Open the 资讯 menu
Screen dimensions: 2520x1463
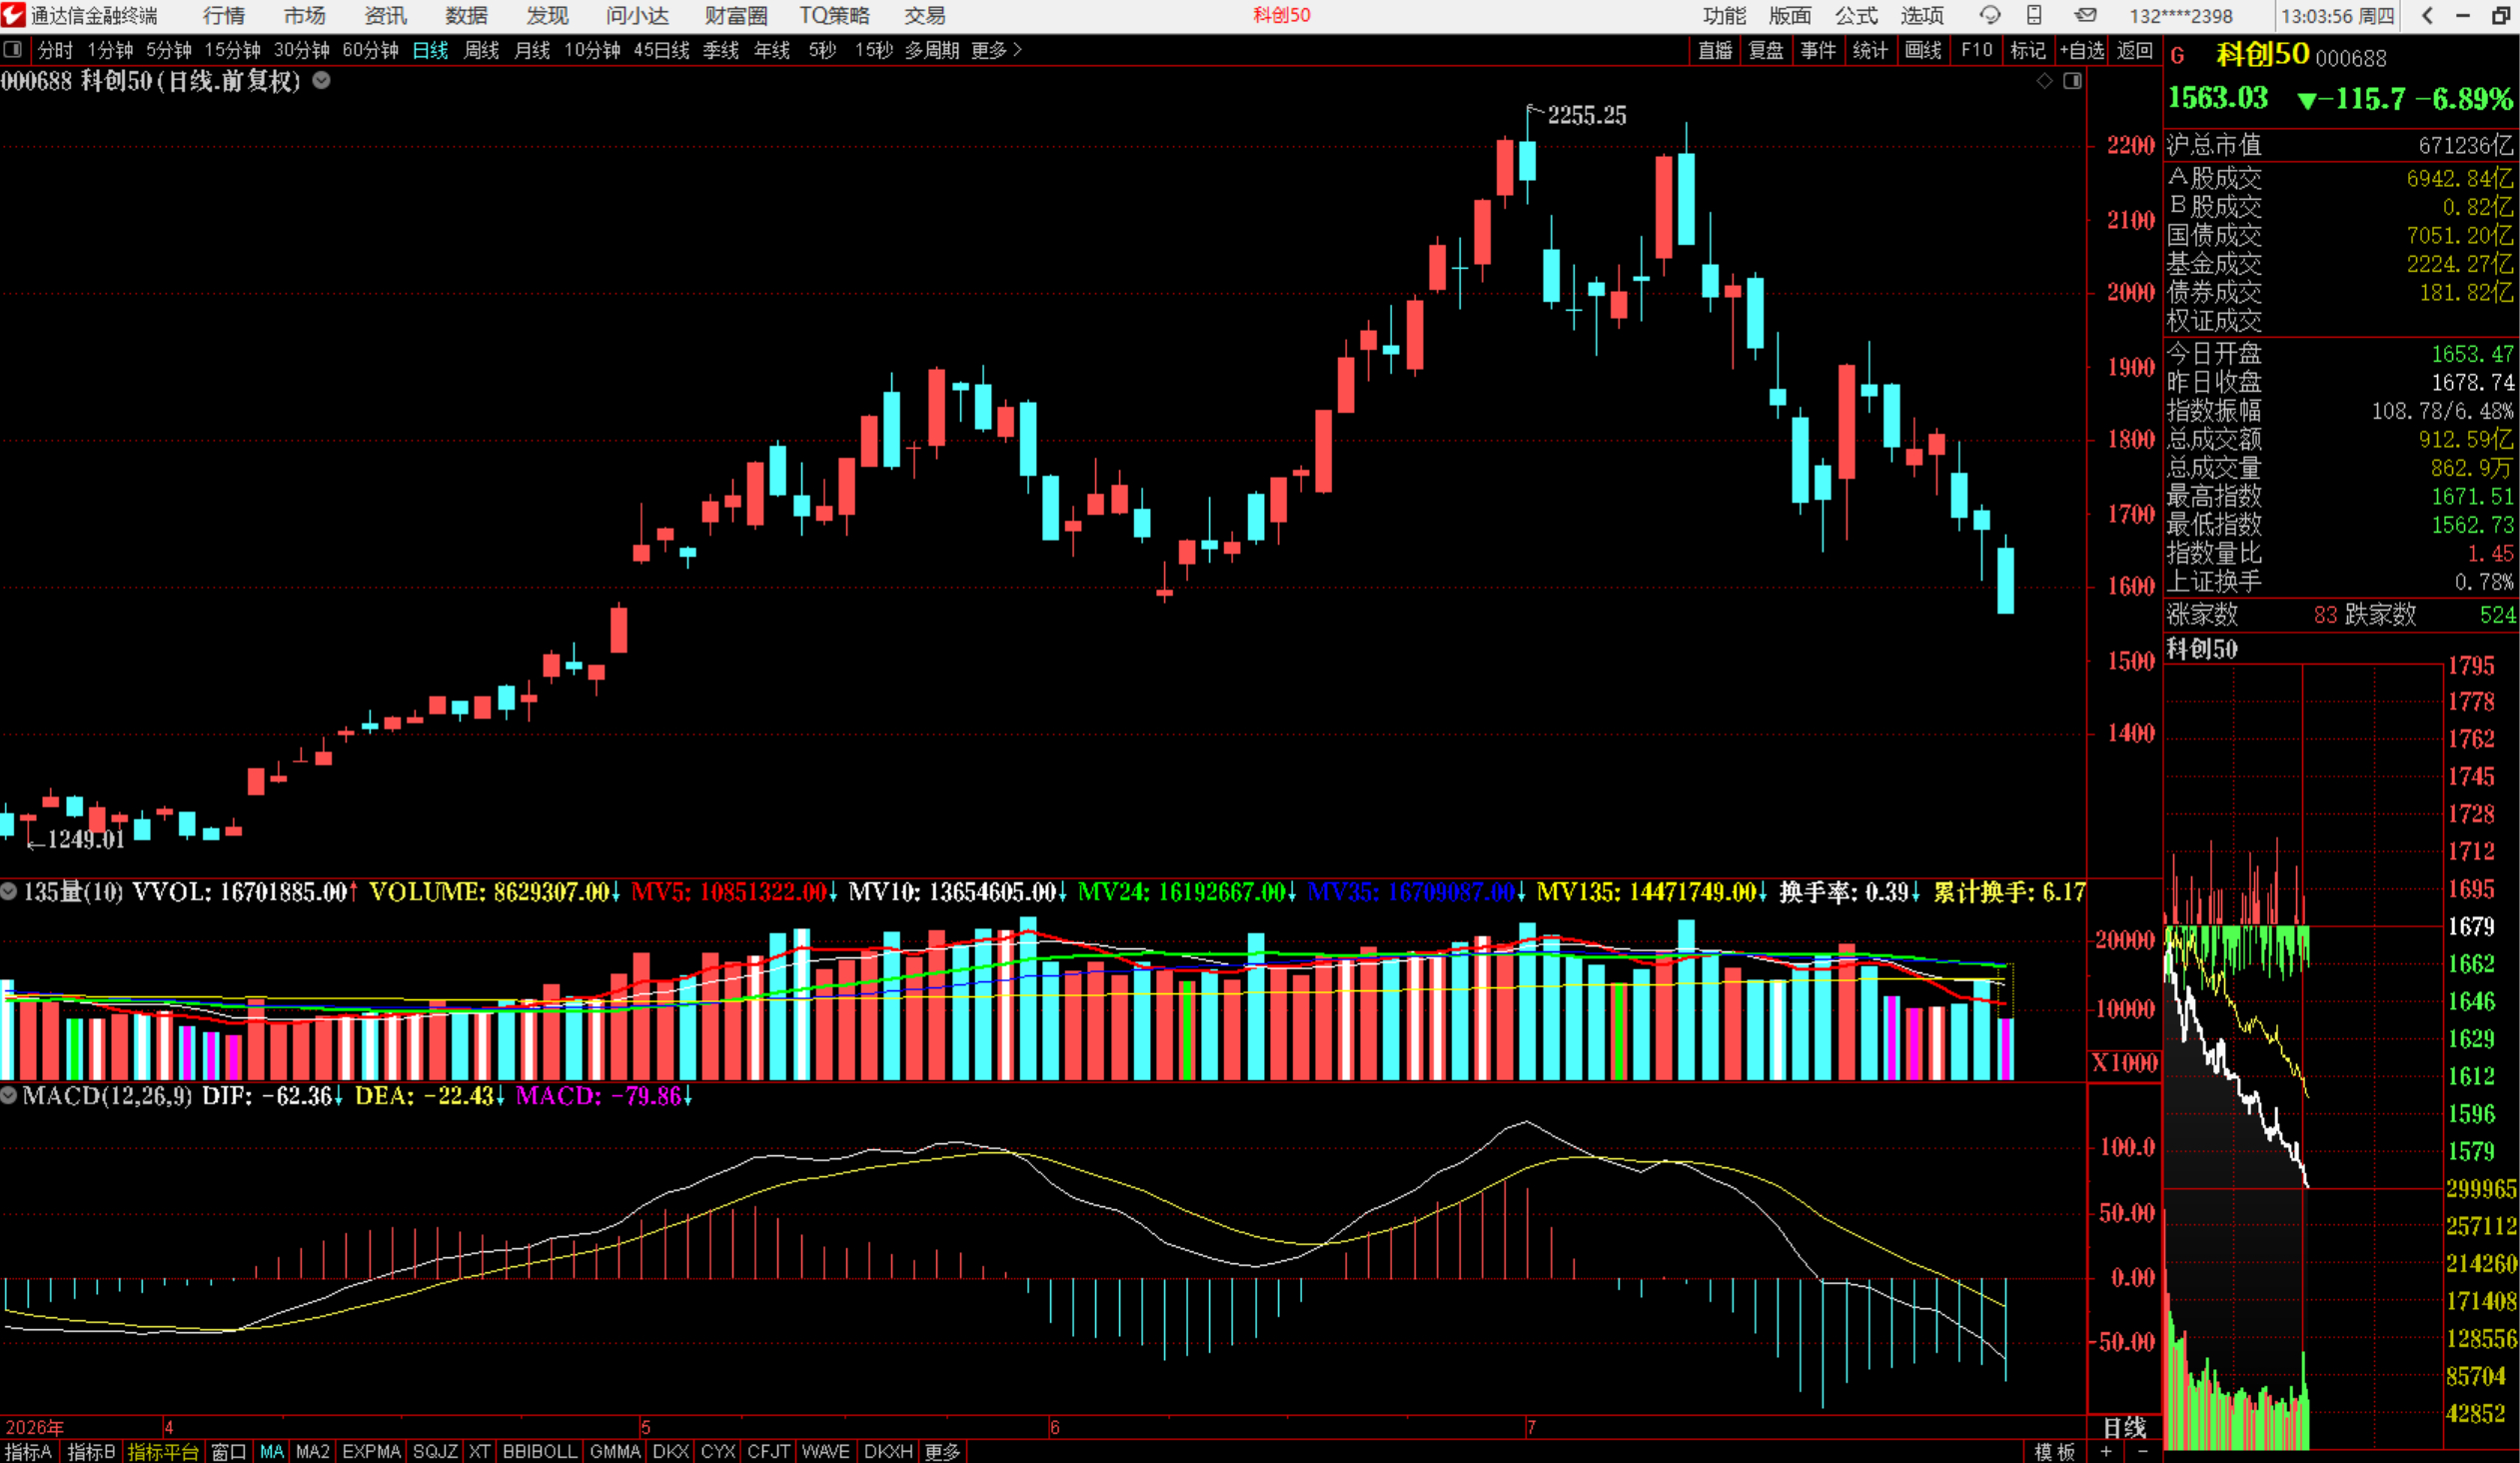(x=385, y=15)
